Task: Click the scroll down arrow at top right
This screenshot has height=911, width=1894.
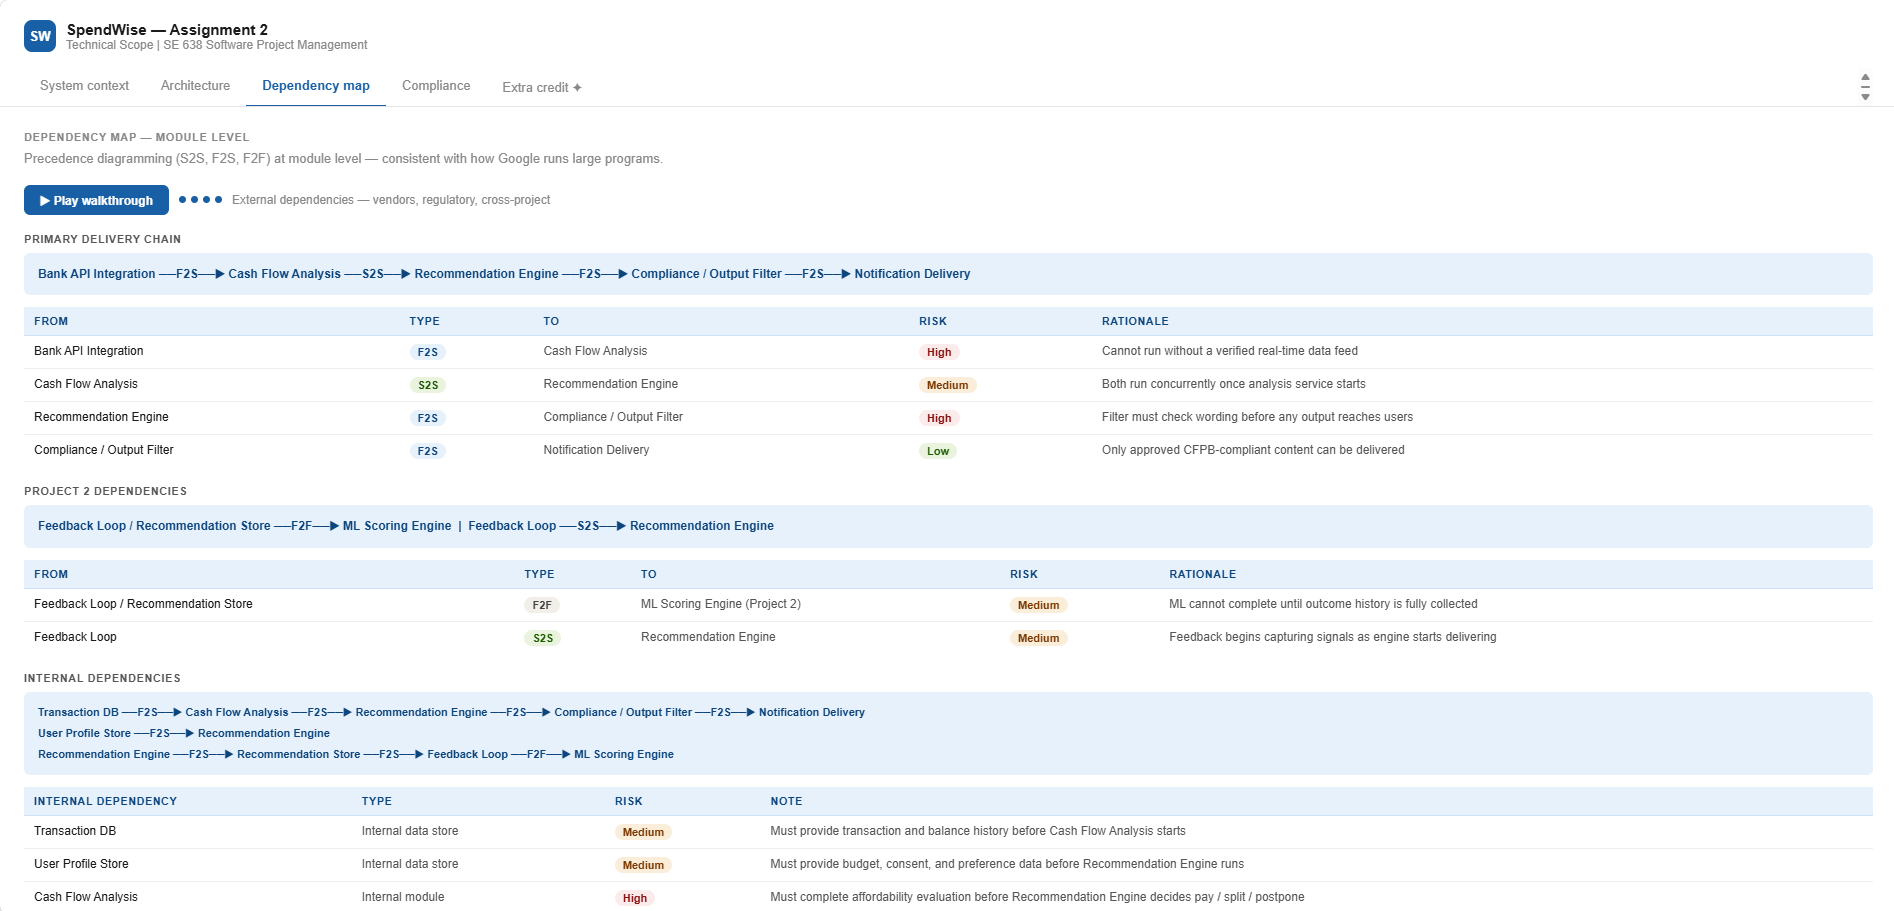Action: pyautogui.click(x=1865, y=97)
